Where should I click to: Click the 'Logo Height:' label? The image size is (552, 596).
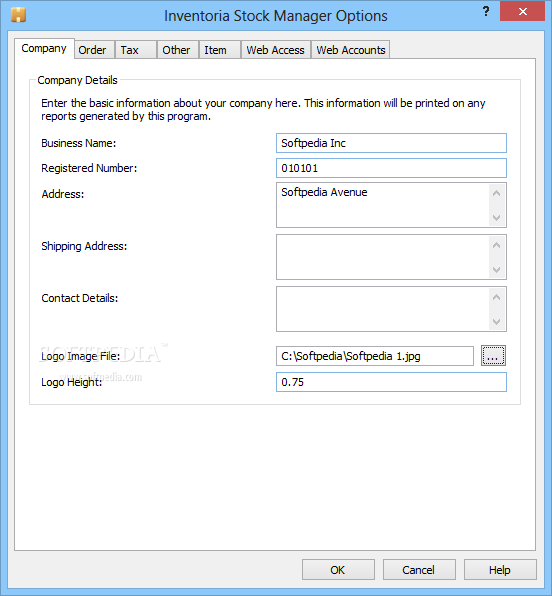click(71, 382)
